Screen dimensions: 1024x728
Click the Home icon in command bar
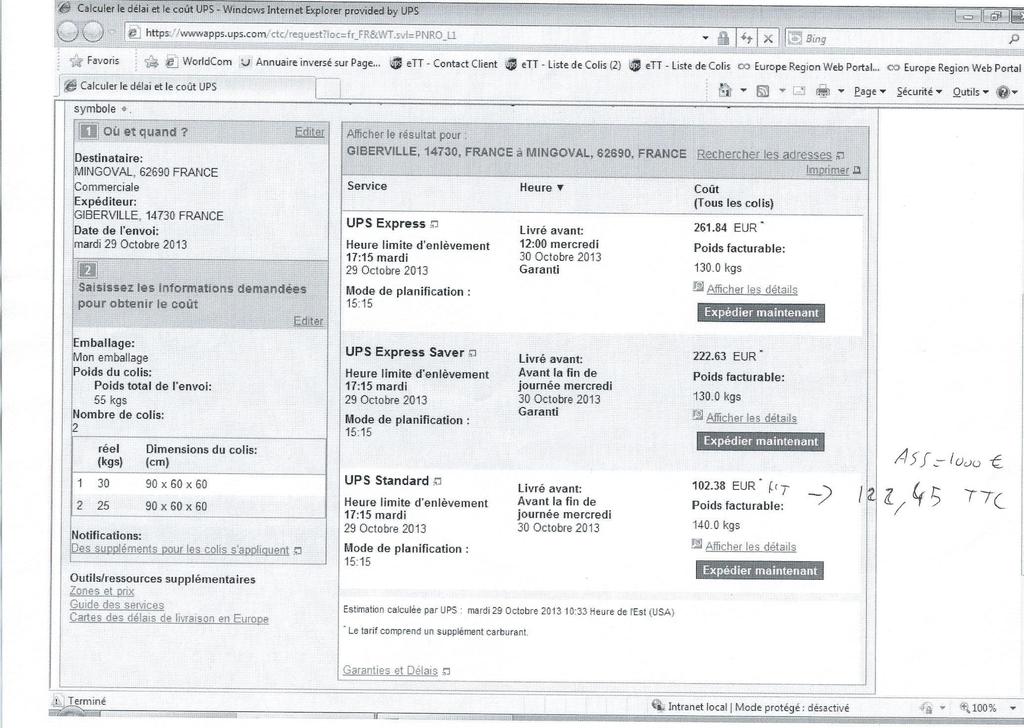tap(725, 91)
